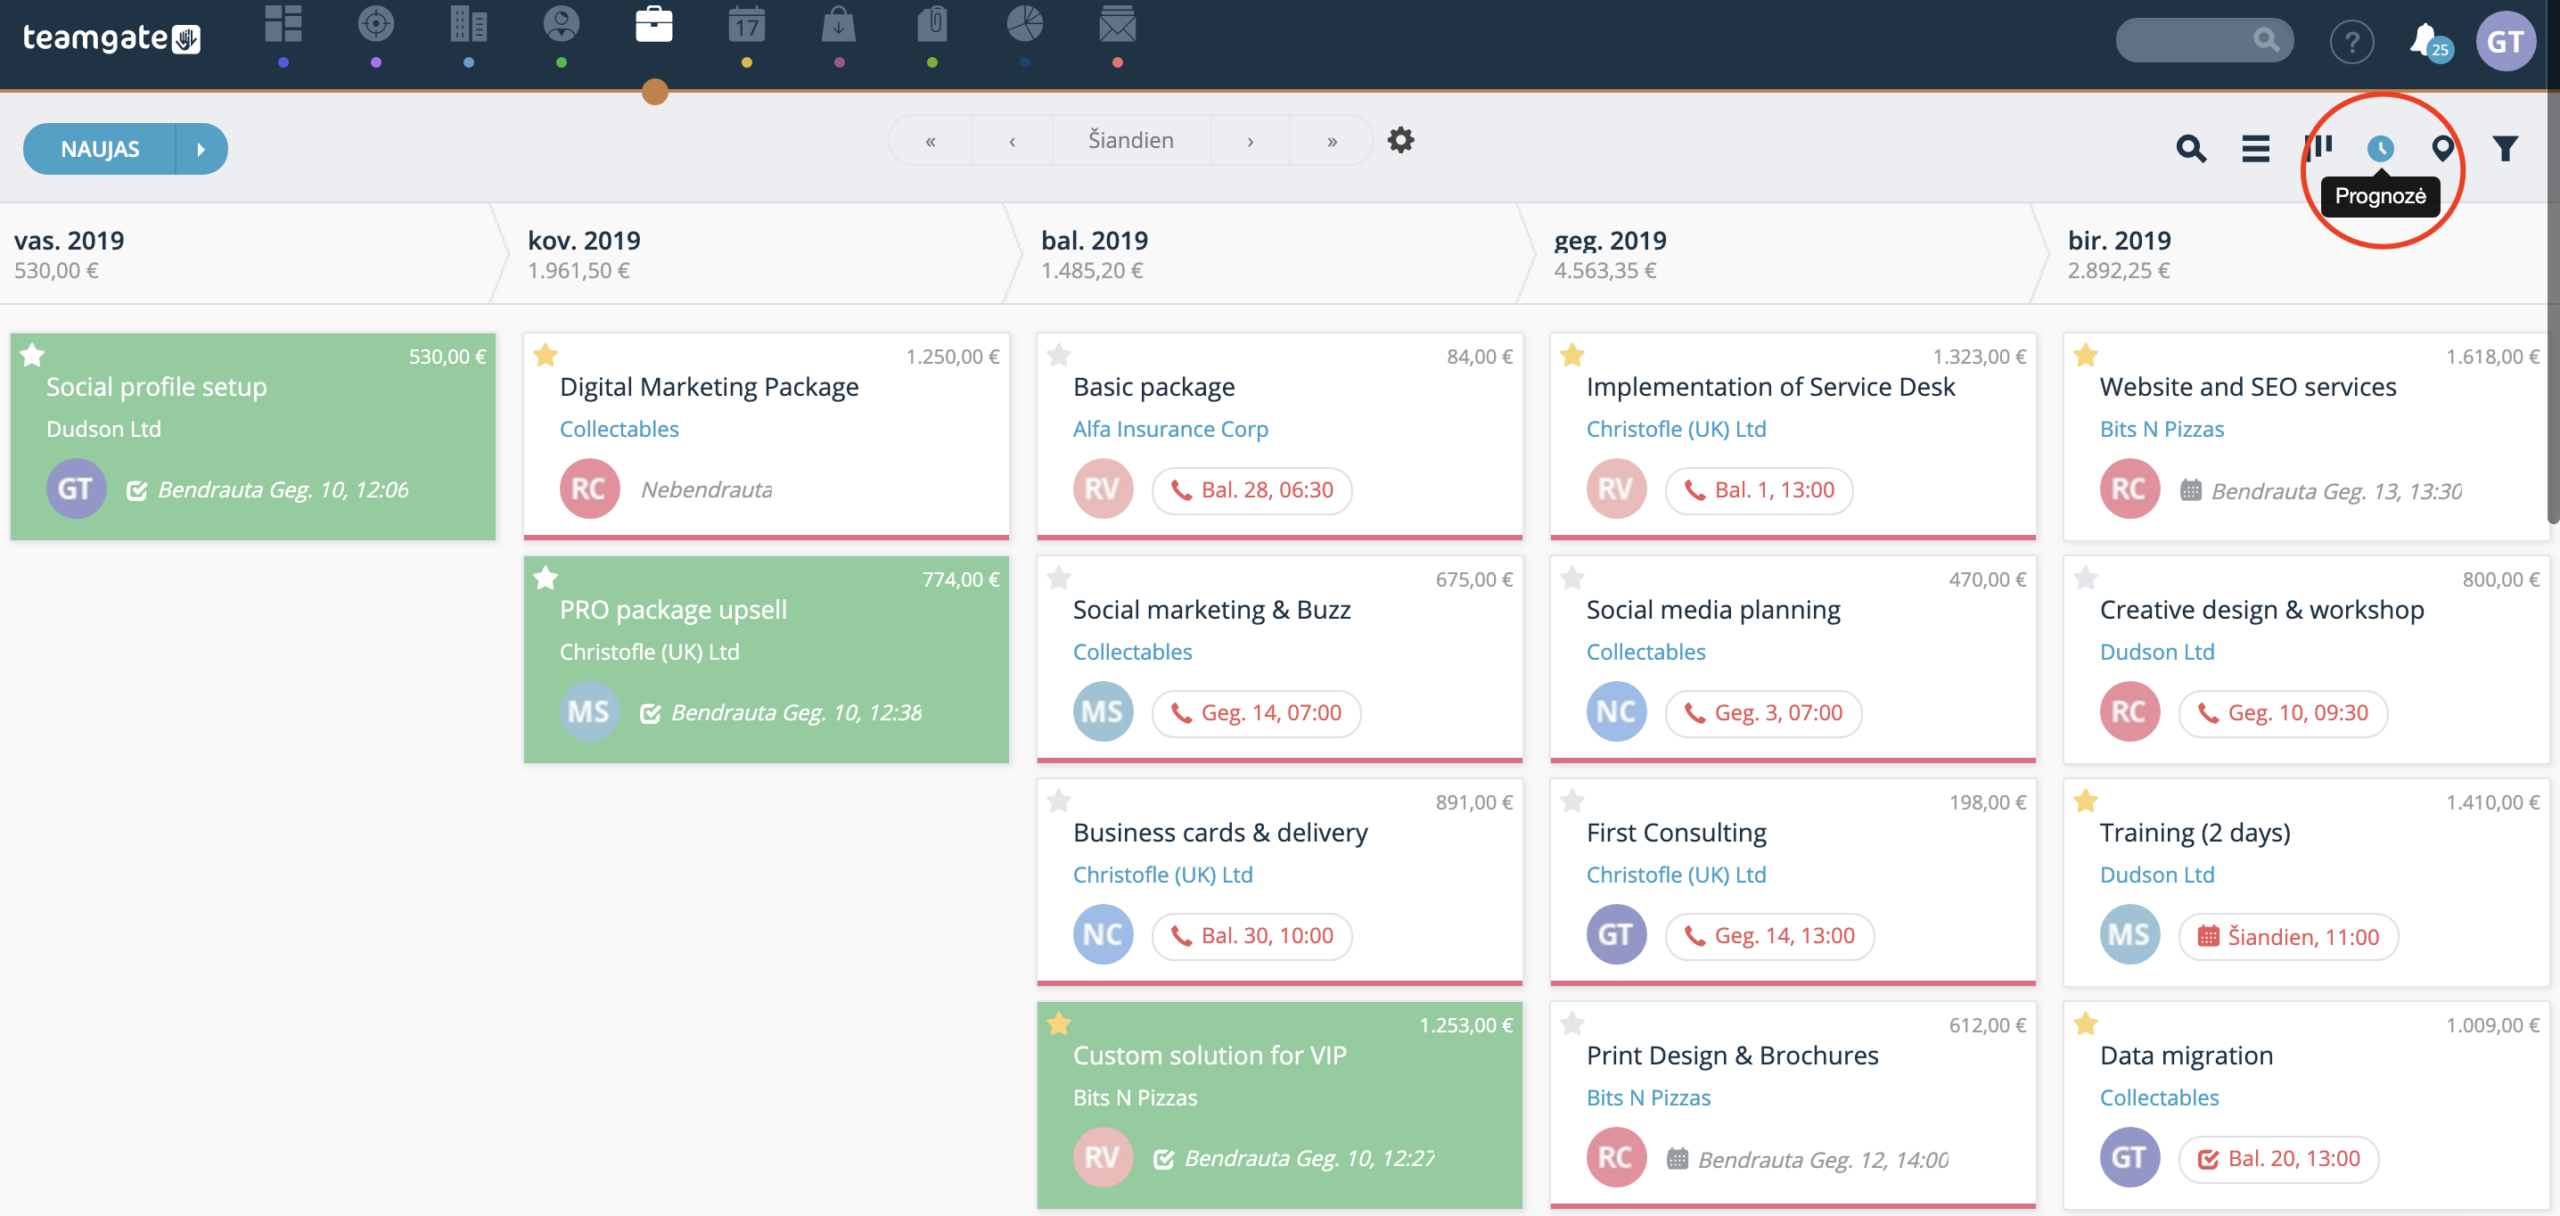Toggle star on Digital Marketing Package deal
2560x1216 pixels.
[545, 354]
